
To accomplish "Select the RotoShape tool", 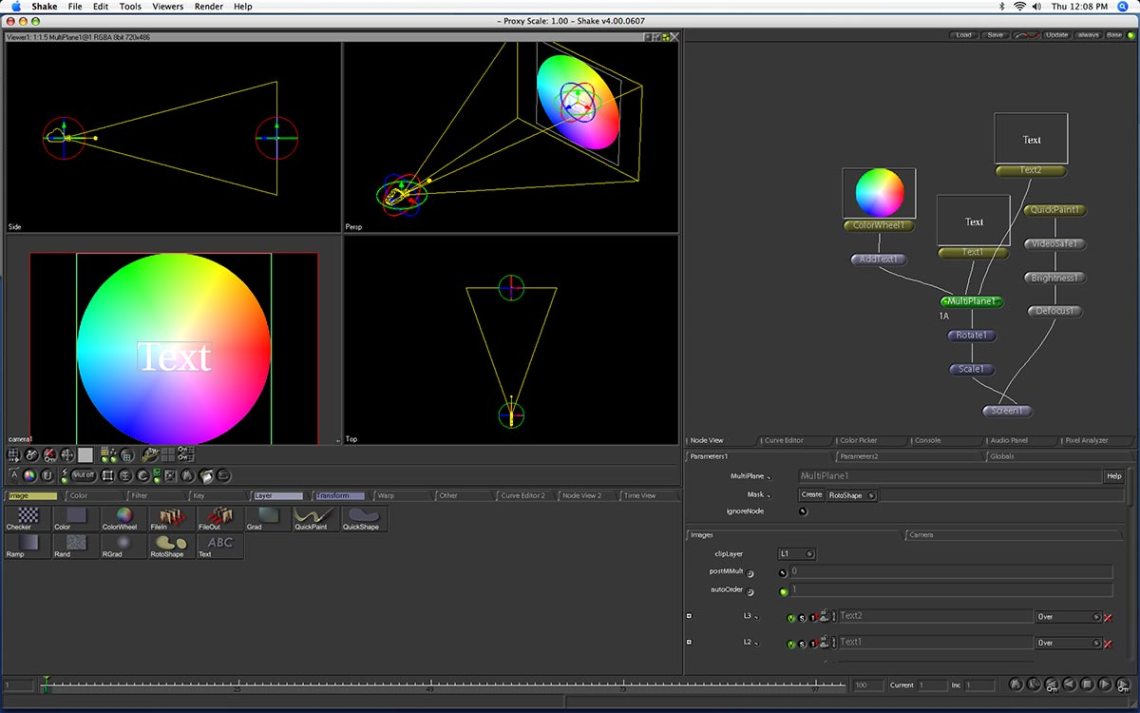I will pos(167,545).
